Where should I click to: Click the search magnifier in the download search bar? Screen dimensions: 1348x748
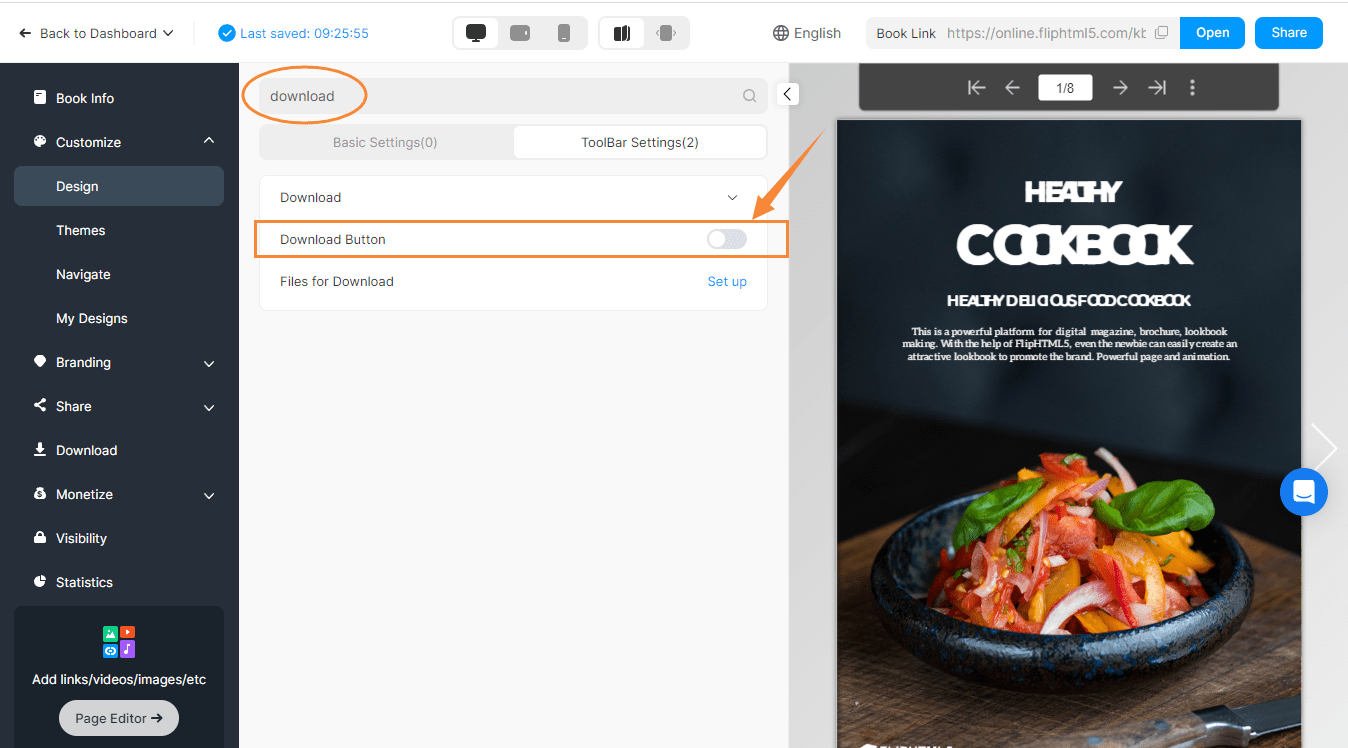pos(749,95)
